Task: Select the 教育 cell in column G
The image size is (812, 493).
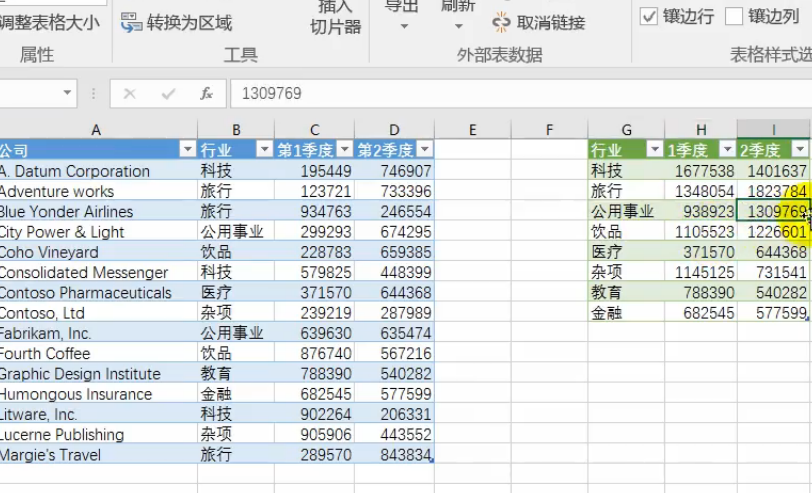Action: (x=626, y=293)
